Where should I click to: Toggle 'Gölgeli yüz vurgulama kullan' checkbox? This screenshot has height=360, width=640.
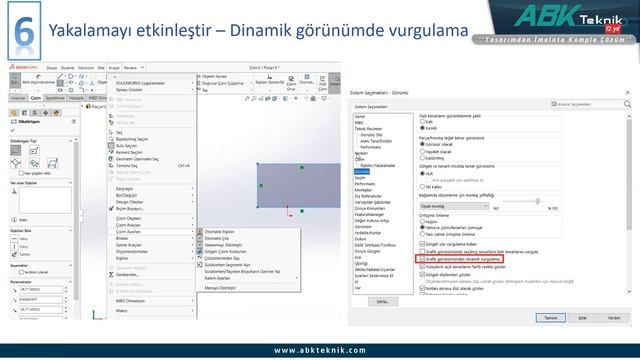click(422, 244)
